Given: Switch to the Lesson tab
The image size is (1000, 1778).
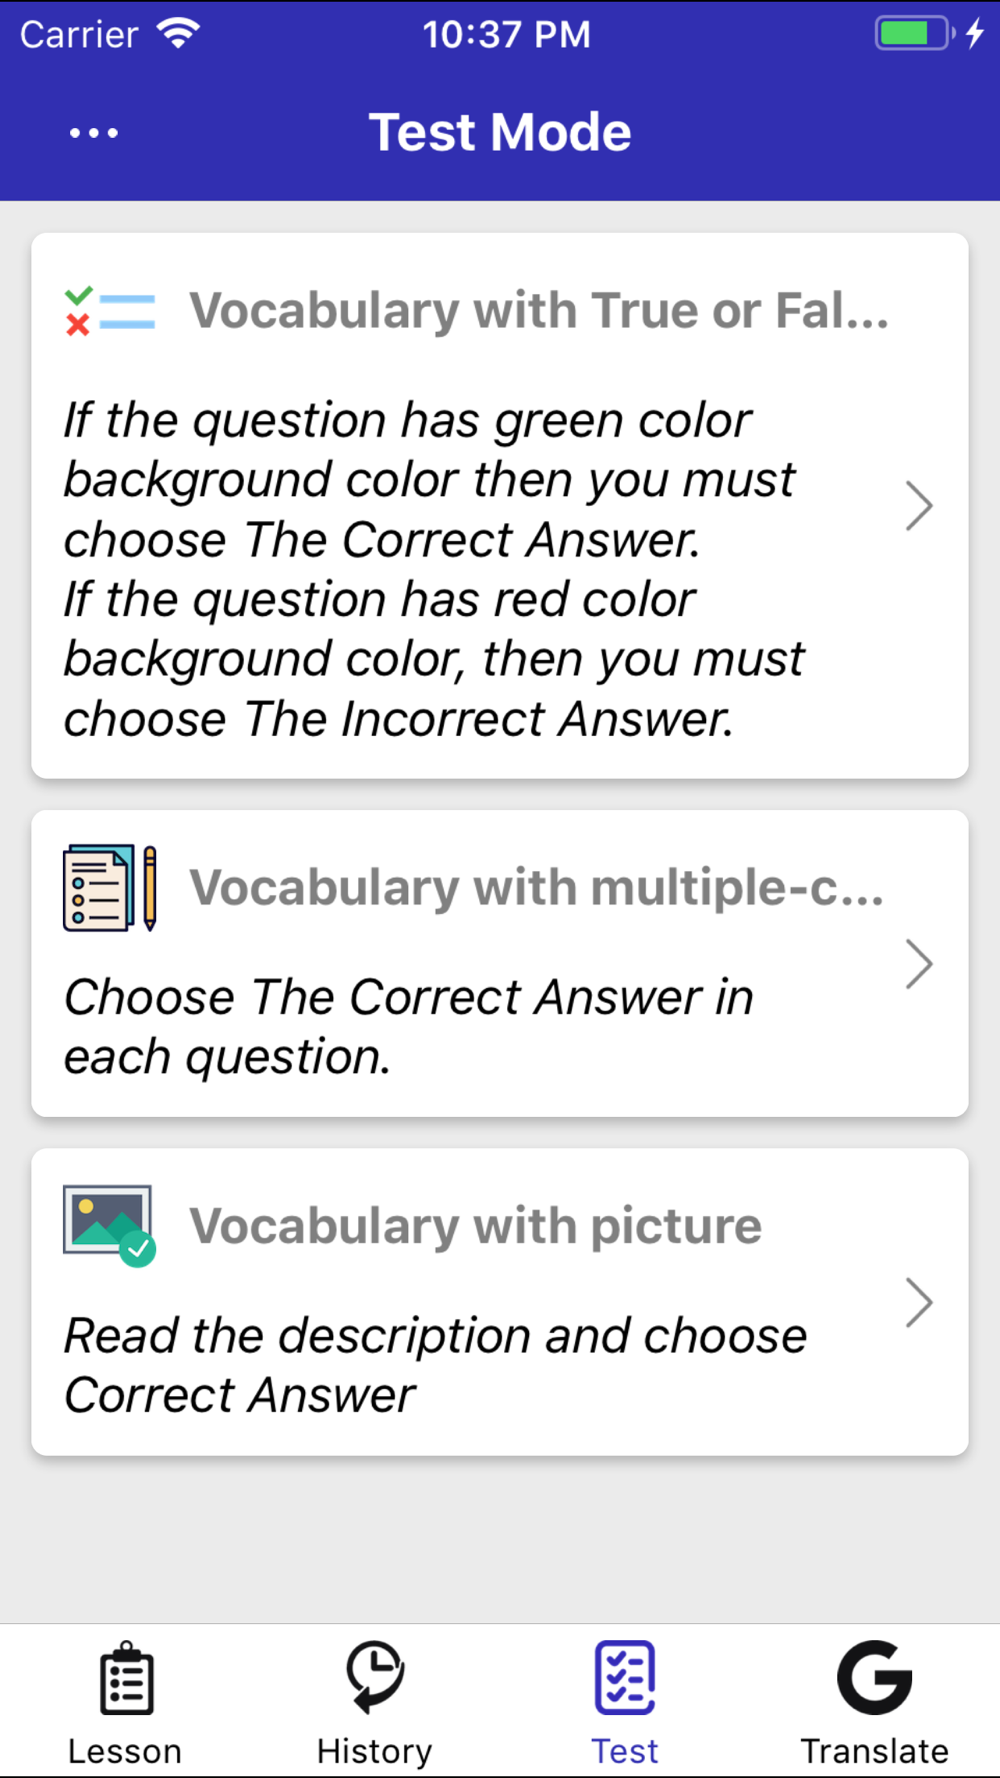Looking at the screenshot, I should tap(125, 1700).
